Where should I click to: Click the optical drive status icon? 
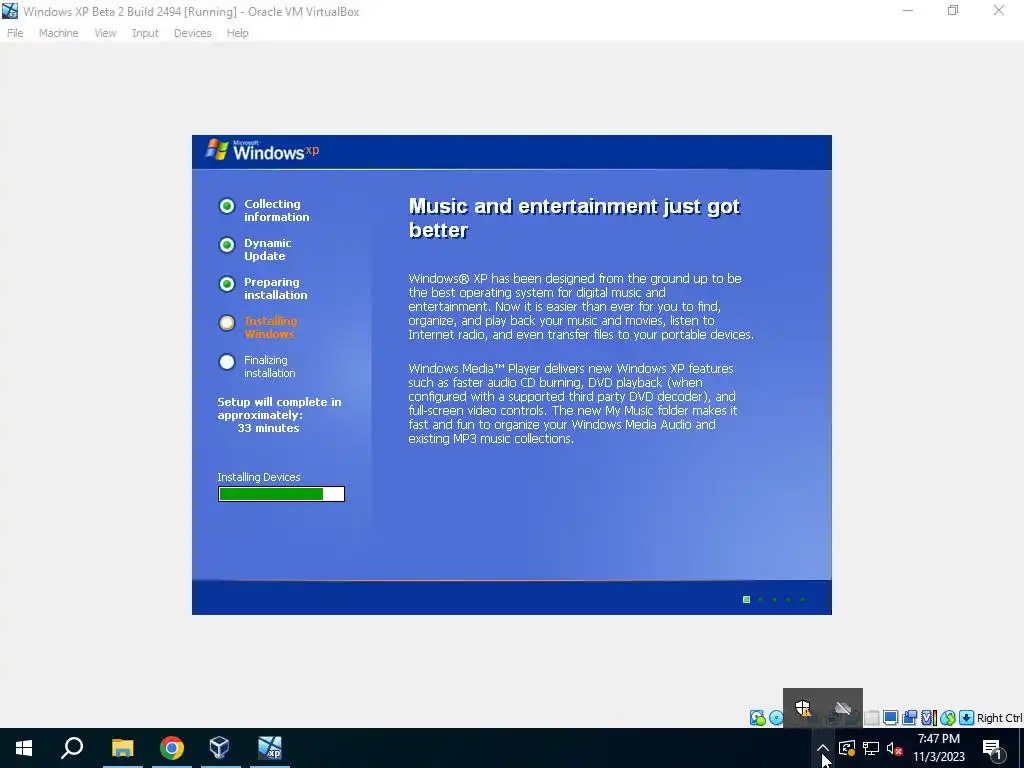[x=776, y=718]
